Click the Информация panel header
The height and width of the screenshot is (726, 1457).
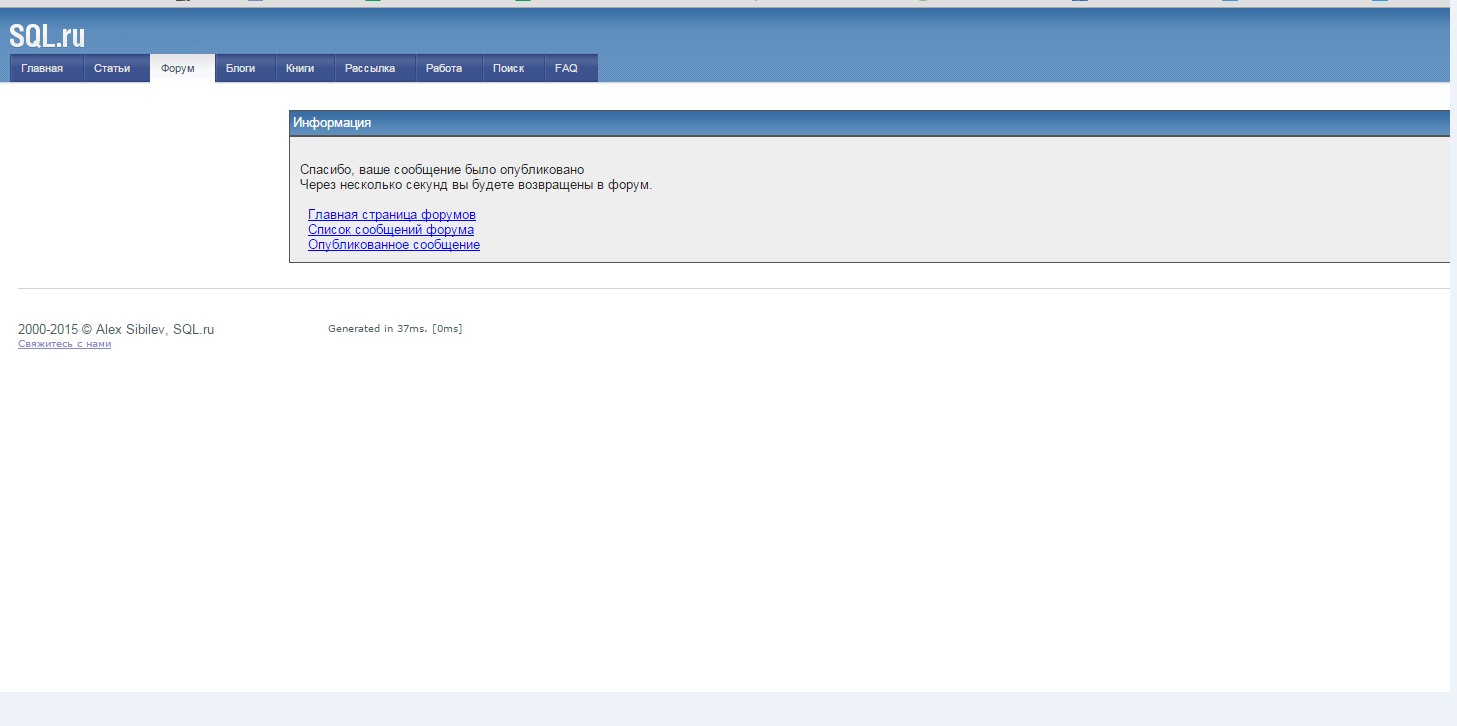(332, 123)
